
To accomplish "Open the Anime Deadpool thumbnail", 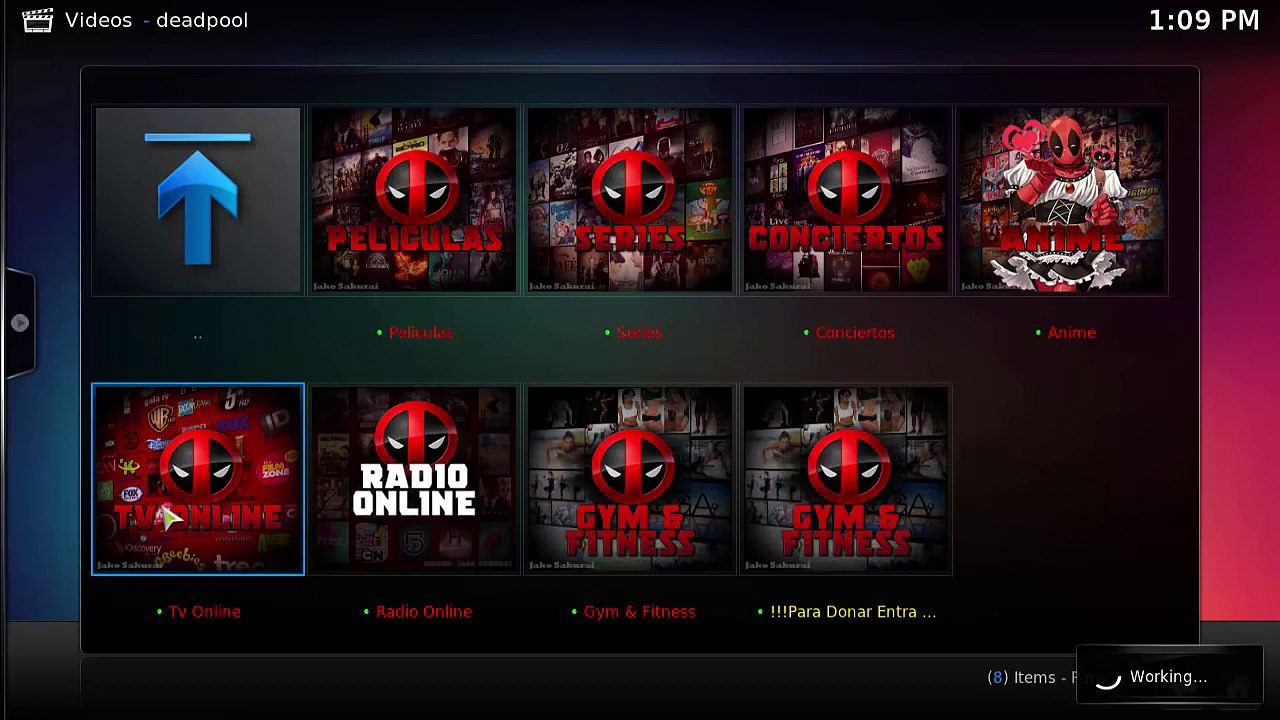I will (x=1062, y=200).
